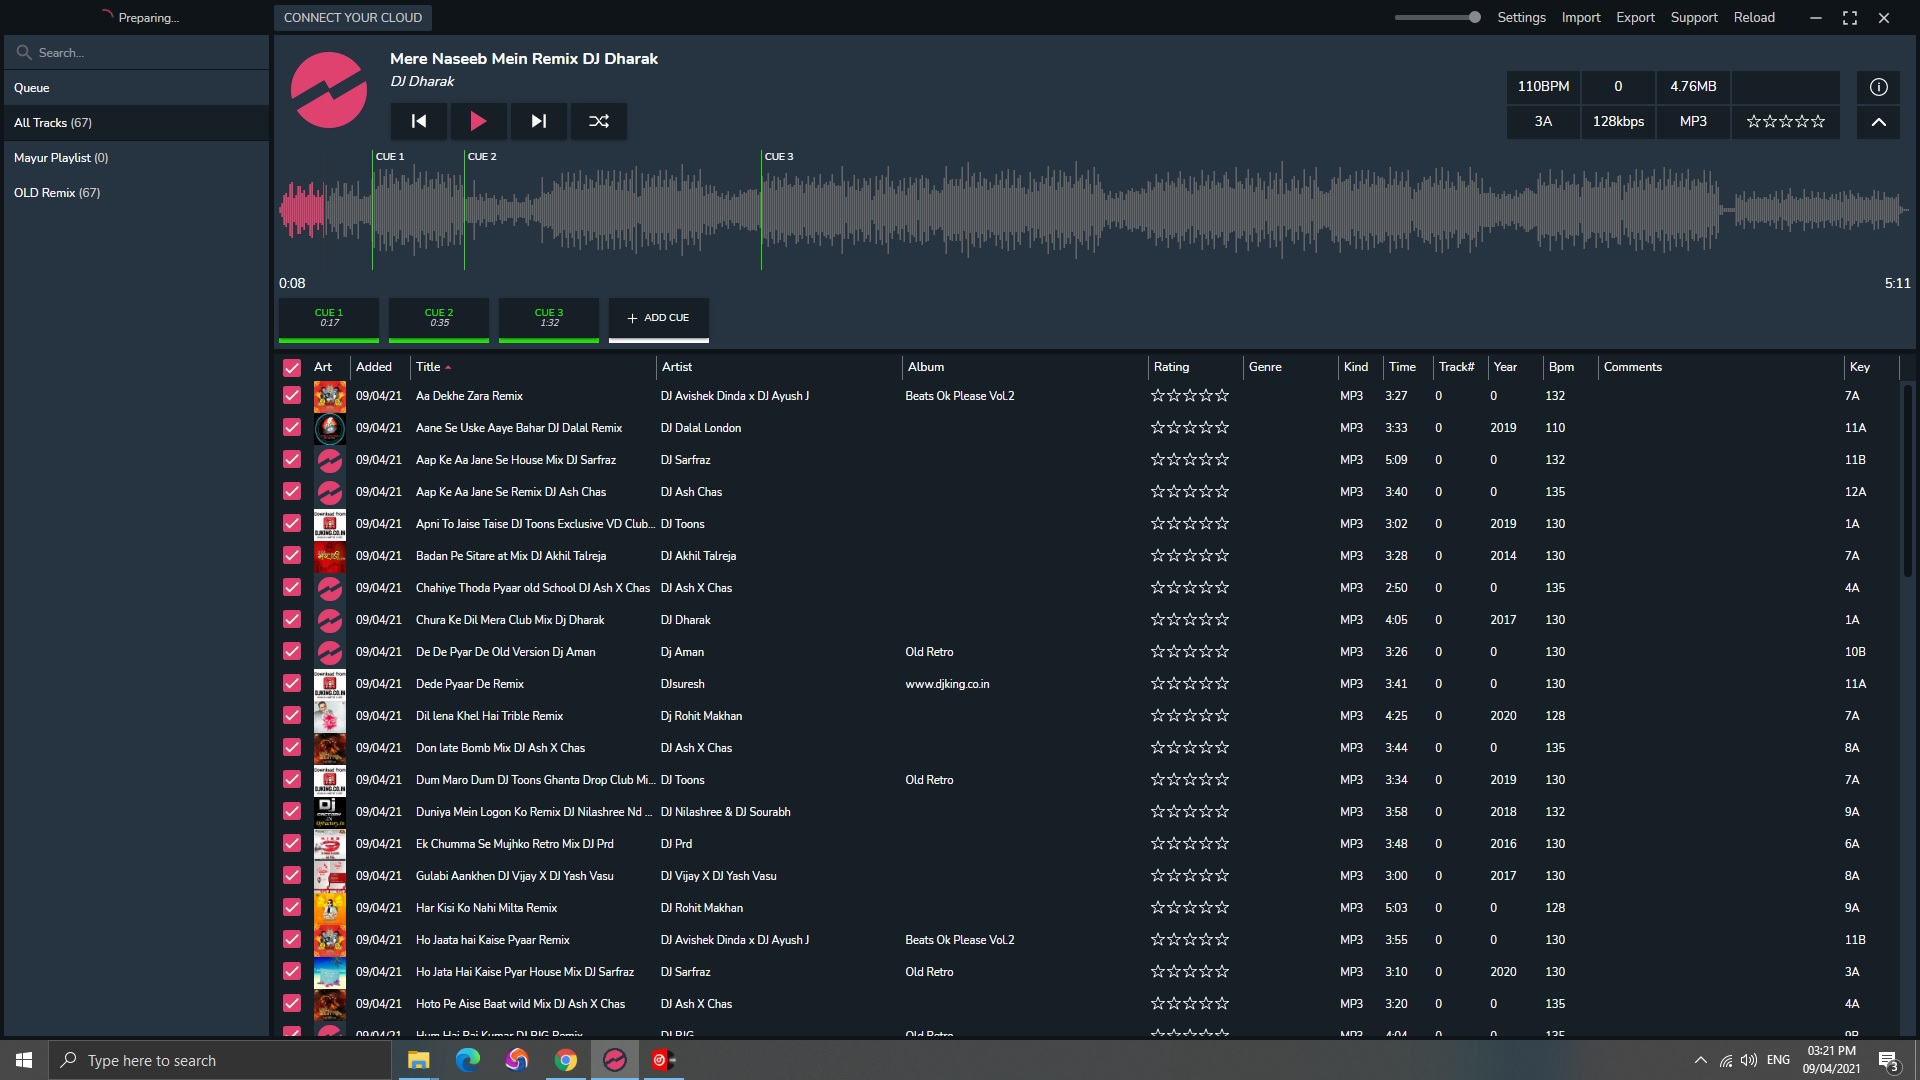
Task: Collapse the player panel with the chevron
Action: click(x=1878, y=122)
